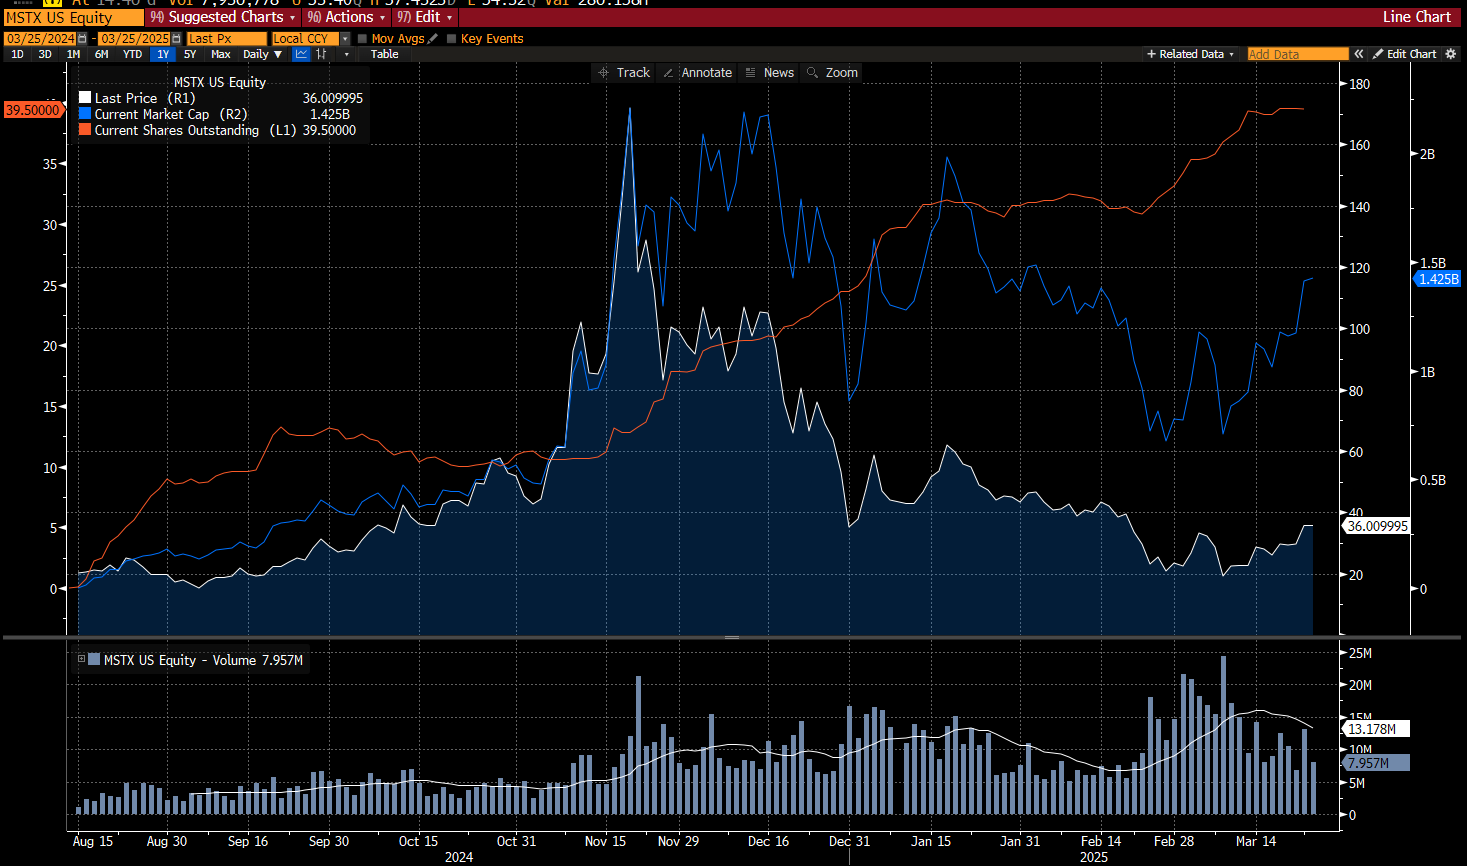Image resolution: width=1467 pixels, height=866 pixels.
Task: Click the volume panel collapse box icon
Action: (82, 659)
